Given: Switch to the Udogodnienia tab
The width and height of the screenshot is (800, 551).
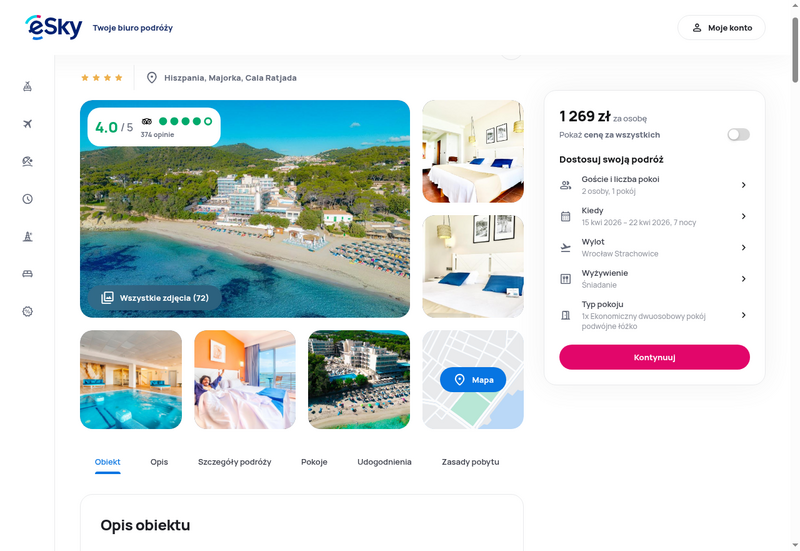Looking at the screenshot, I should click(384, 462).
